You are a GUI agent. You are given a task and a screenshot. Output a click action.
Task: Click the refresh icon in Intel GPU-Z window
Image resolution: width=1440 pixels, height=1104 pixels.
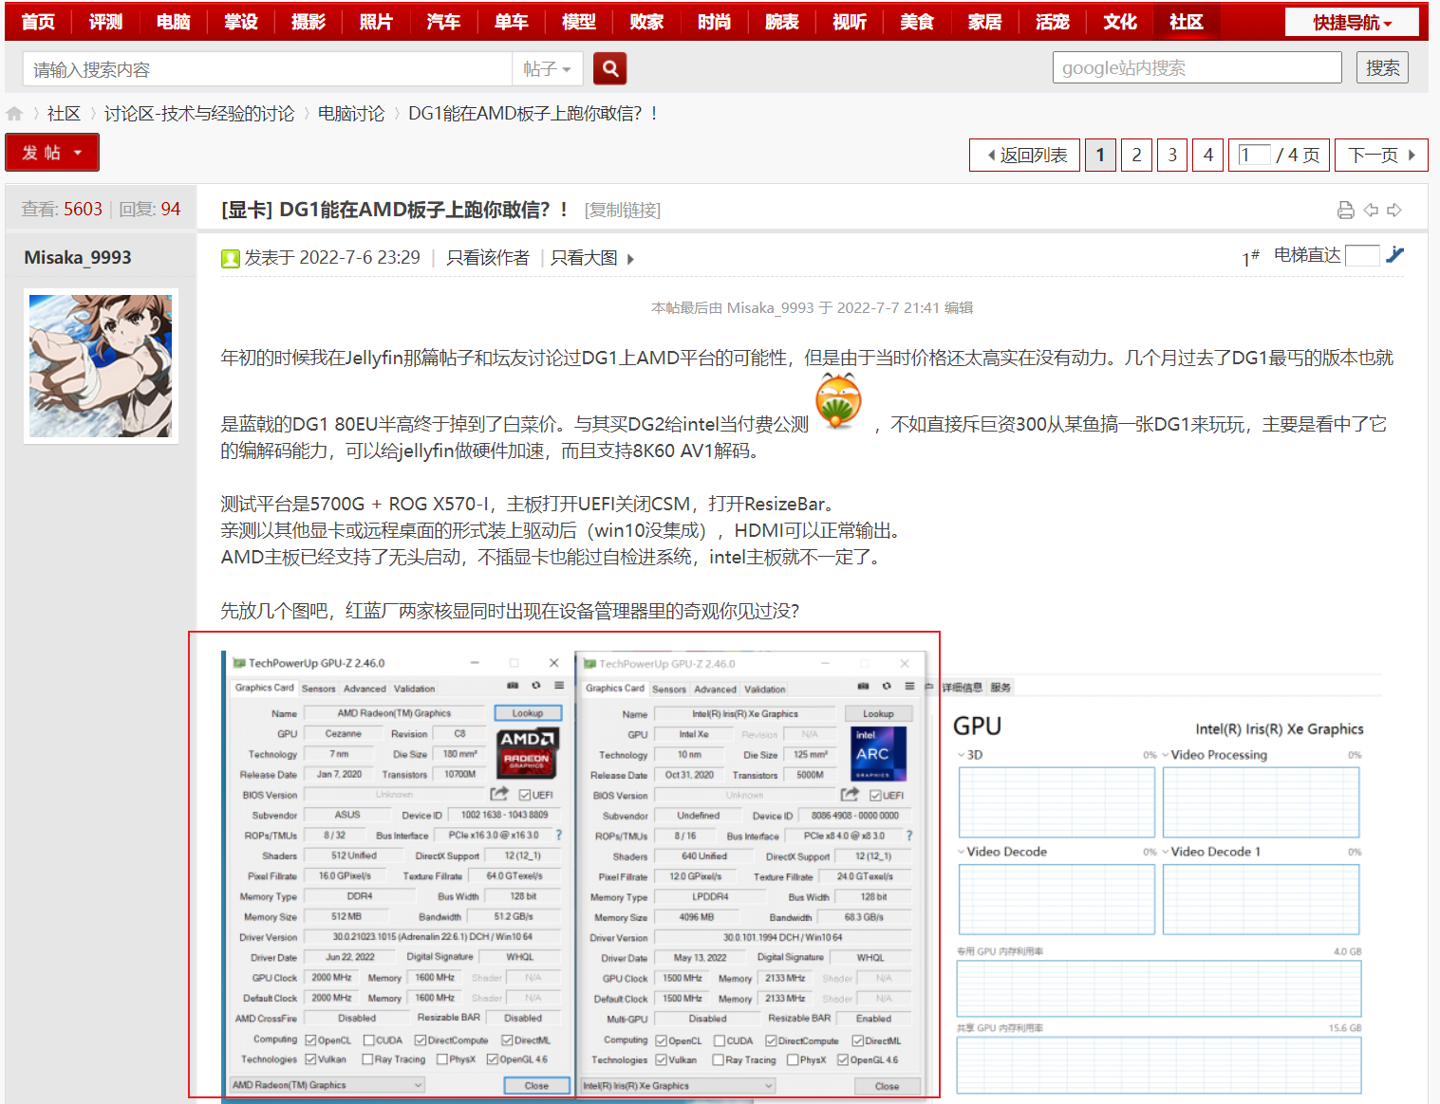886,687
